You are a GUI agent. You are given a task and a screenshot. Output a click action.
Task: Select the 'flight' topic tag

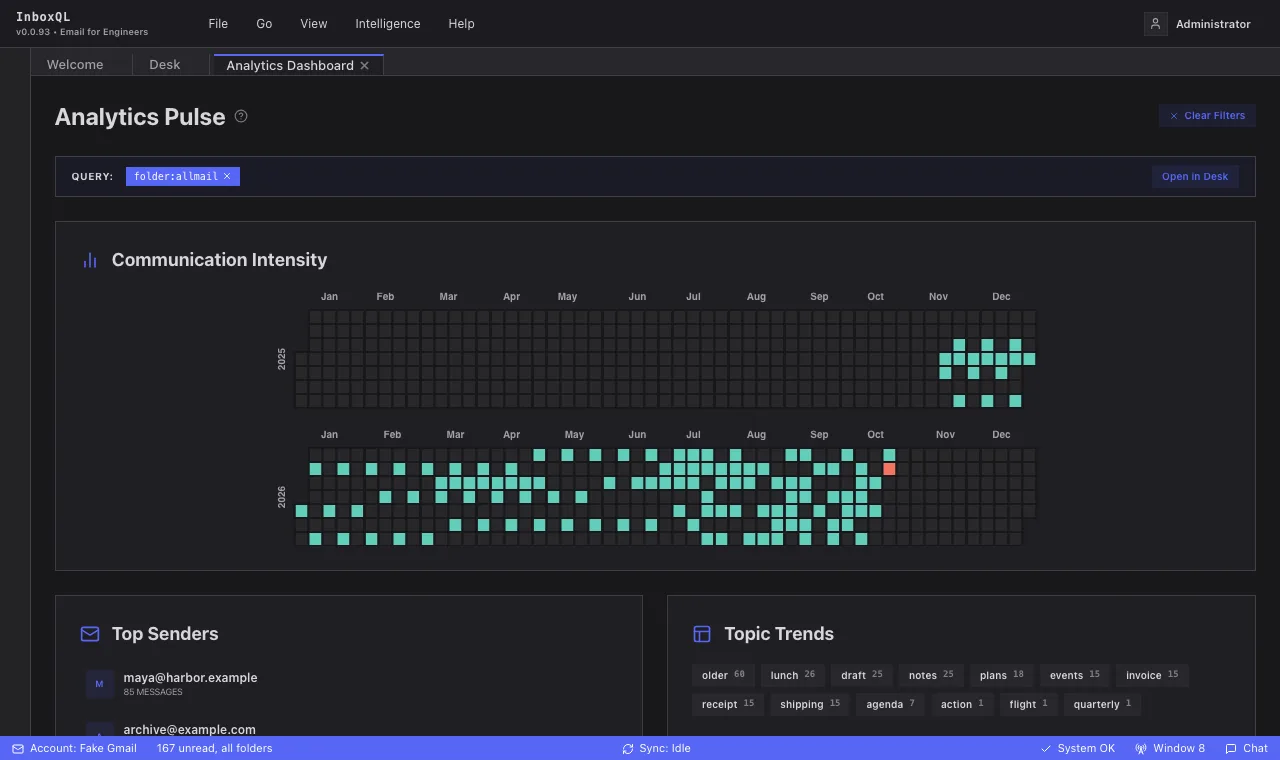pos(1028,704)
